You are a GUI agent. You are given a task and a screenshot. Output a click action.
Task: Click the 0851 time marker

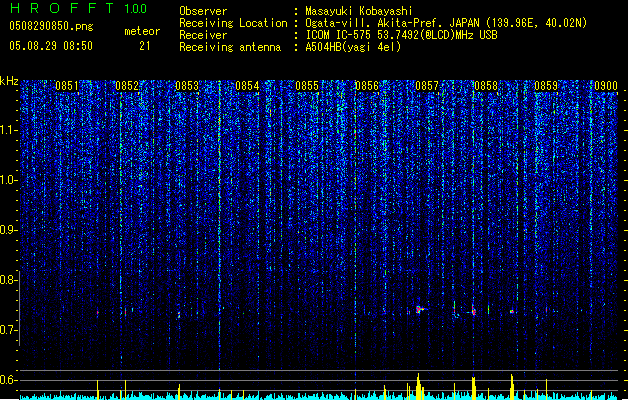67,86
